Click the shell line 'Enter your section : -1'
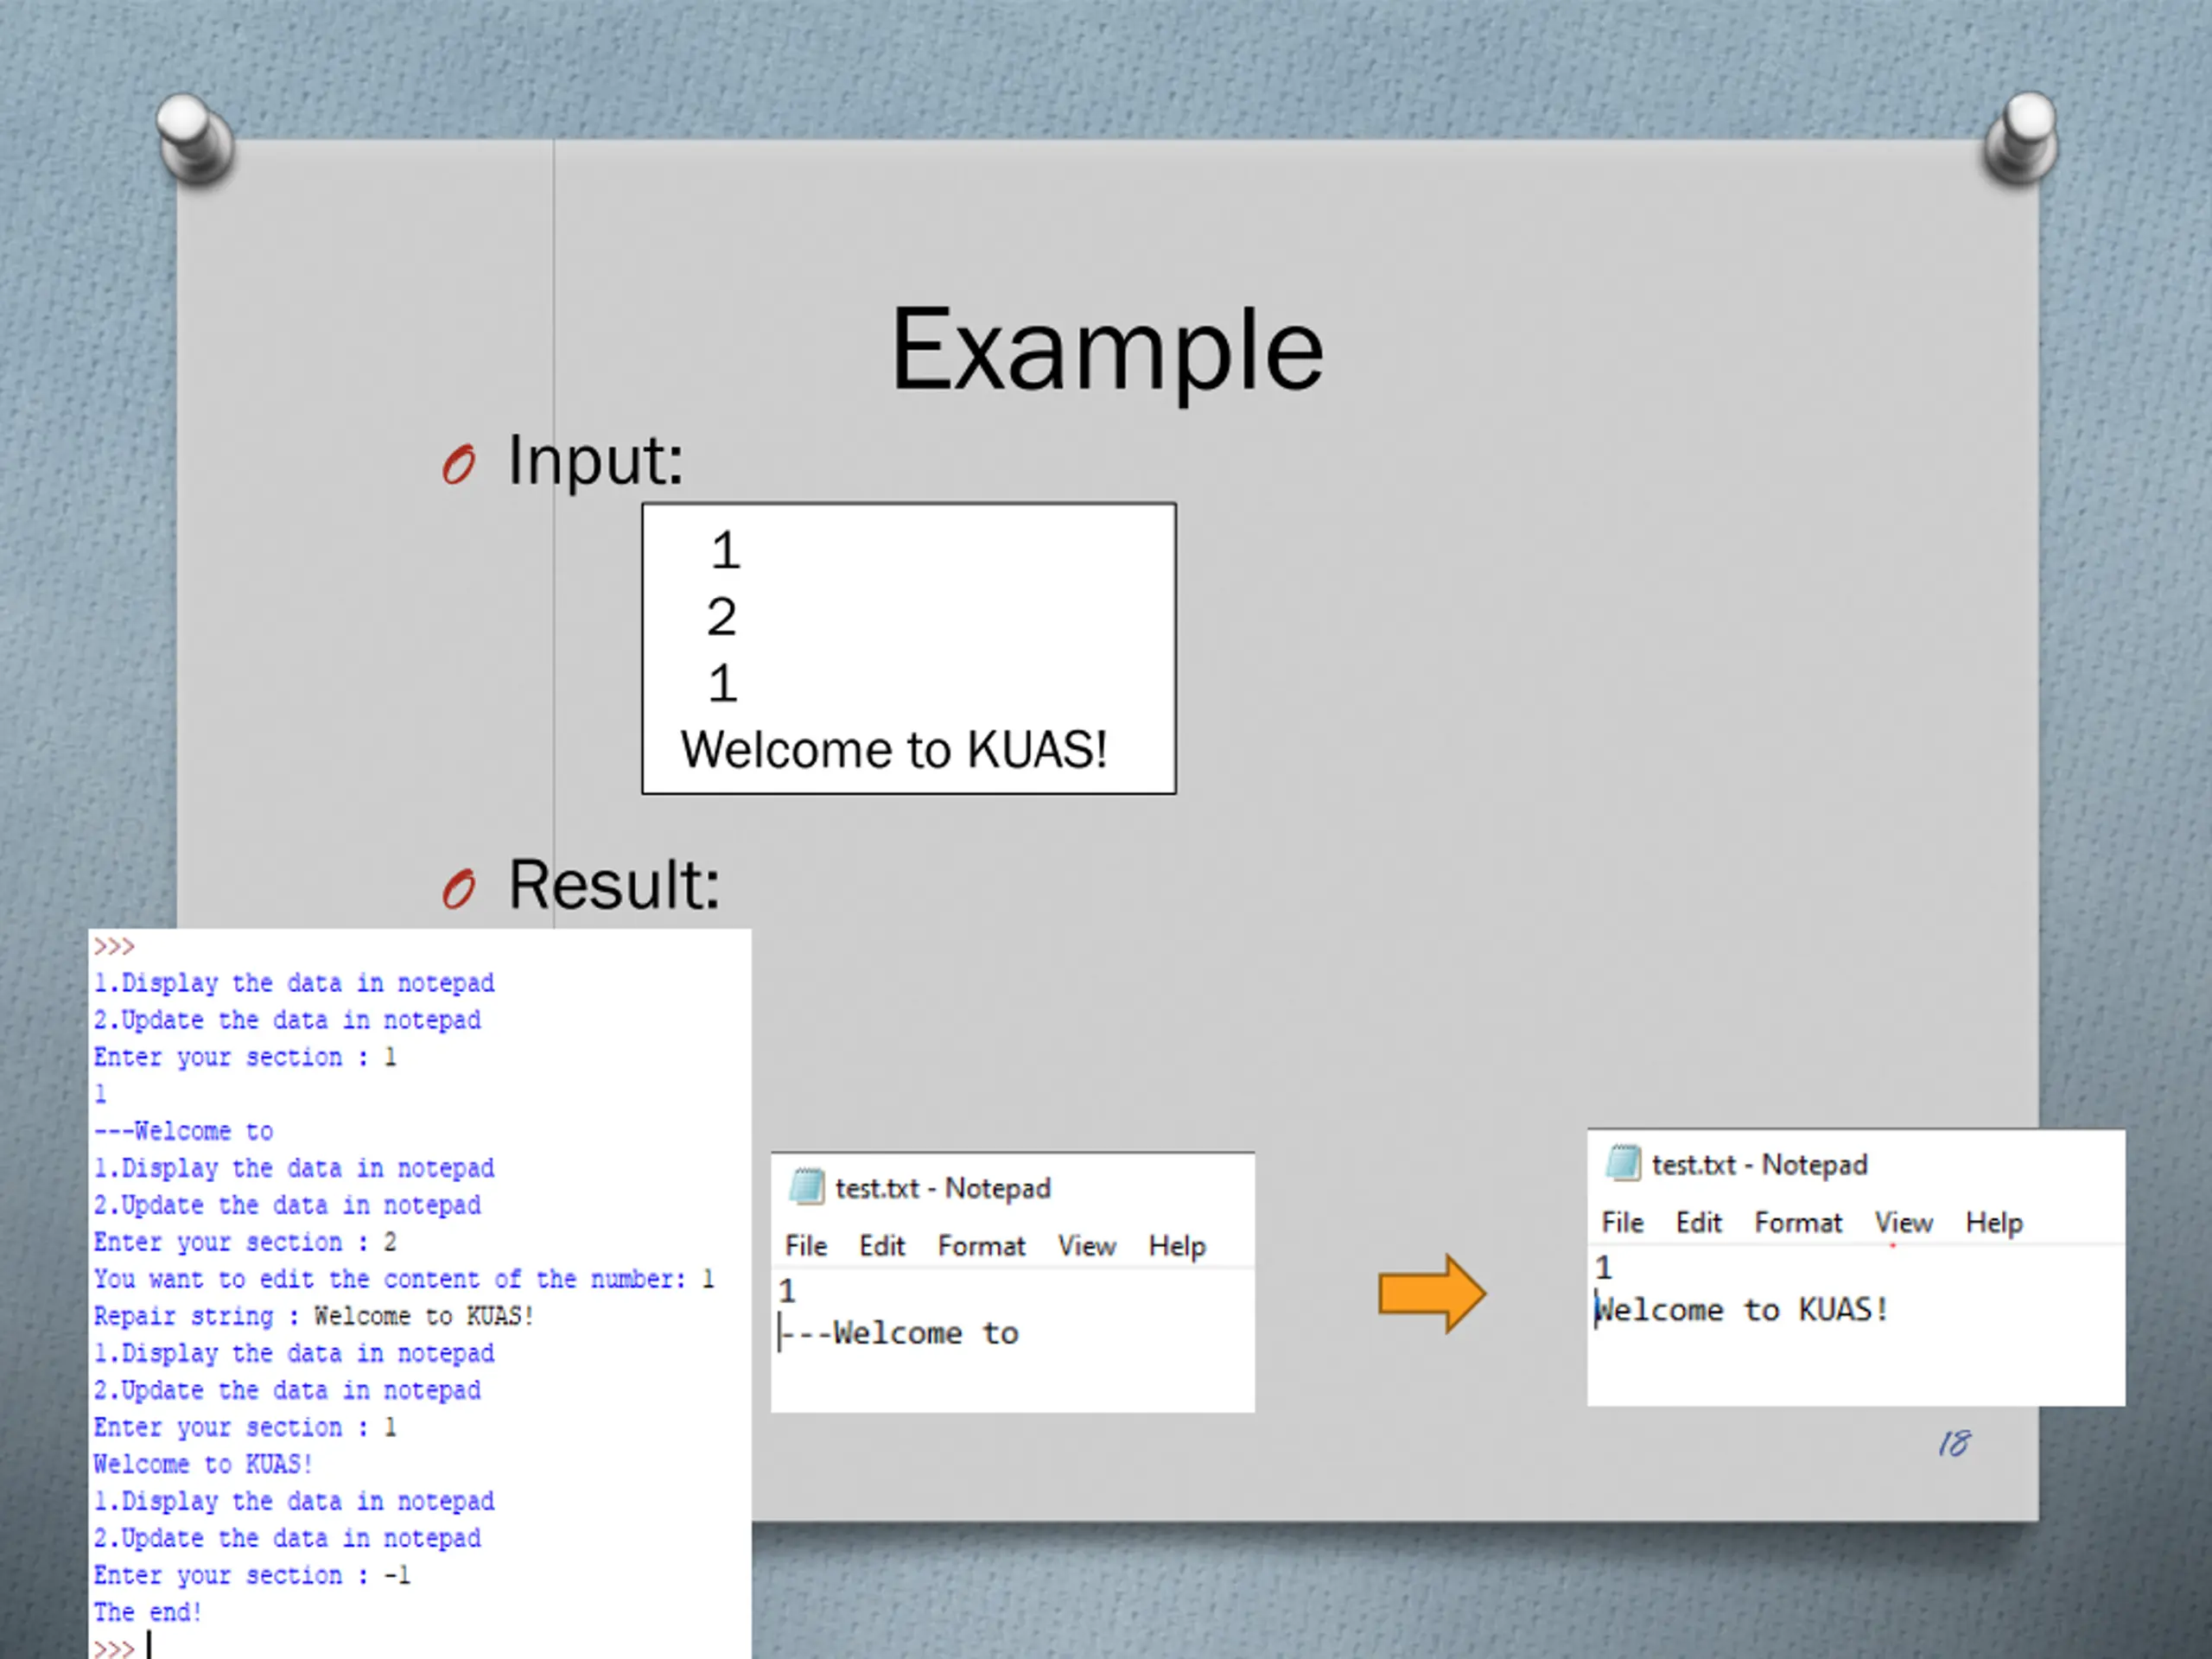This screenshot has width=2212, height=1659. click(x=252, y=1575)
